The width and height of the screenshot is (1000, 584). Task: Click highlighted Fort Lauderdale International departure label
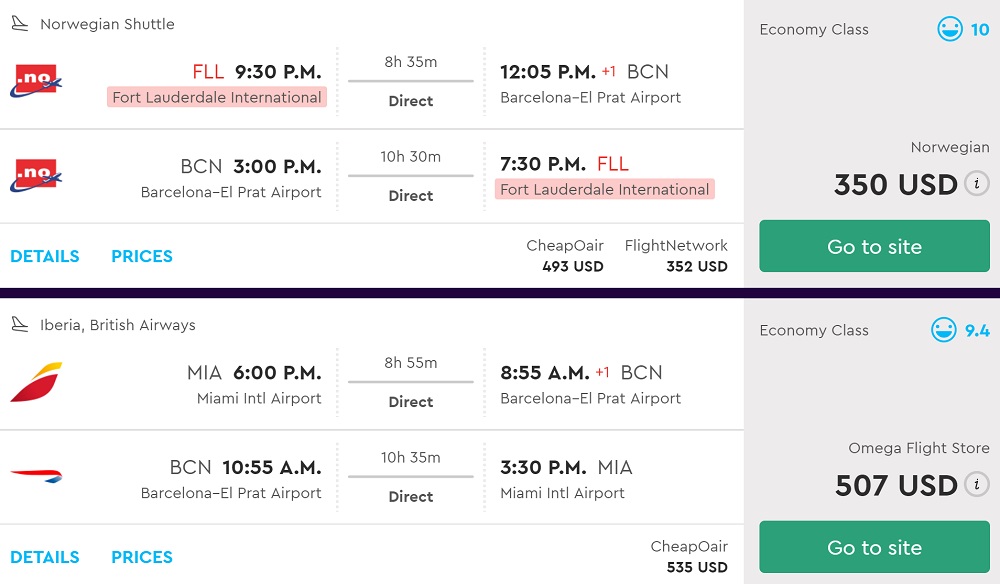click(217, 97)
